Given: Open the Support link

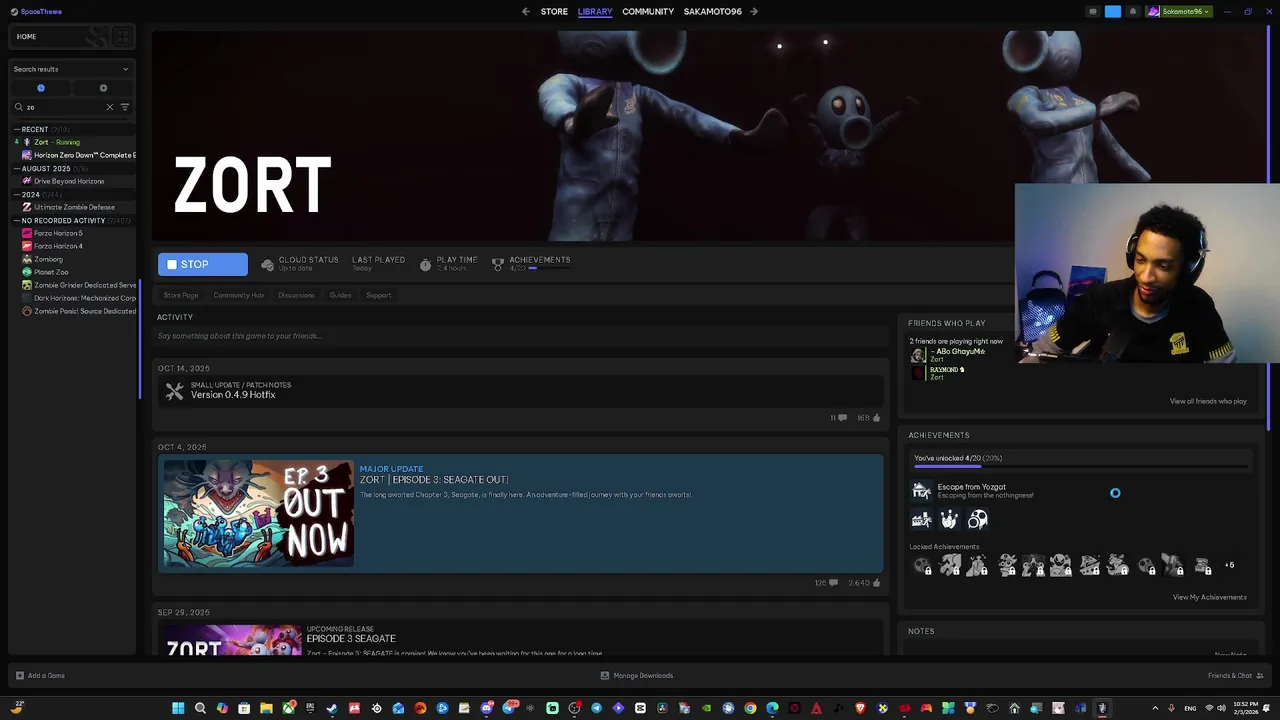Looking at the screenshot, I should [378, 295].
